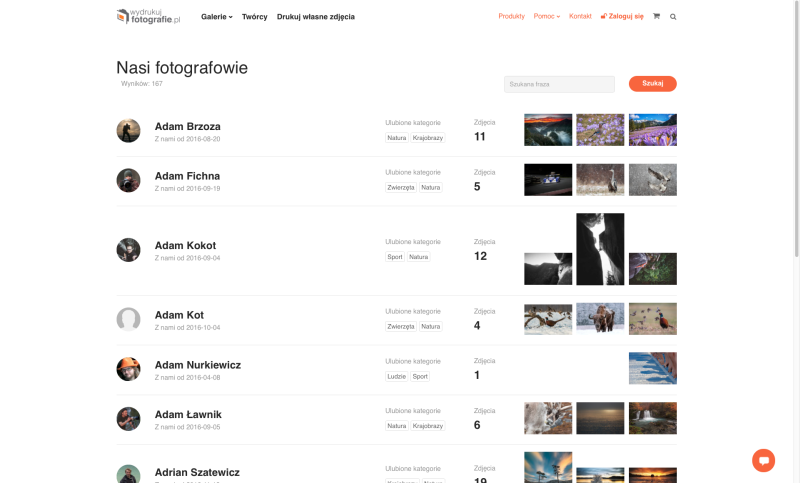
Task: Open Adam Kot's profile name
Action: tap(179, 315)
